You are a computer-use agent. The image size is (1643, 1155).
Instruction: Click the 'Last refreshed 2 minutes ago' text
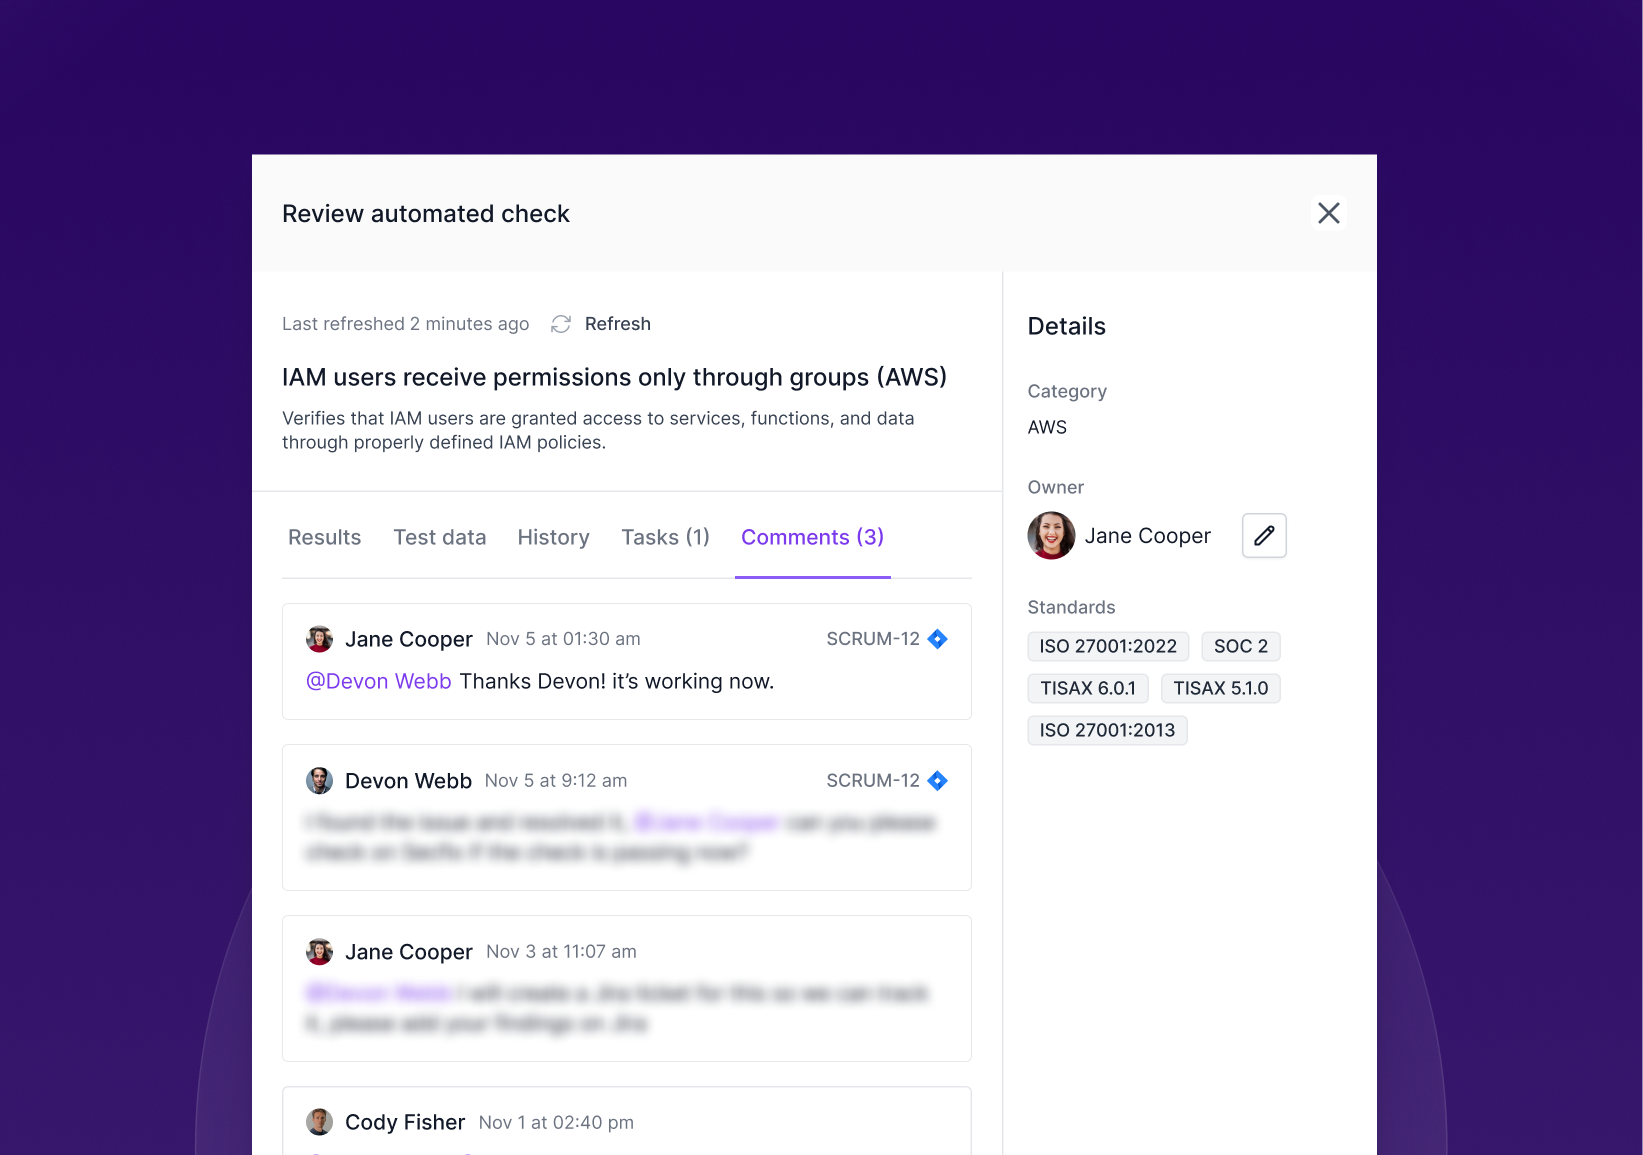405,324
